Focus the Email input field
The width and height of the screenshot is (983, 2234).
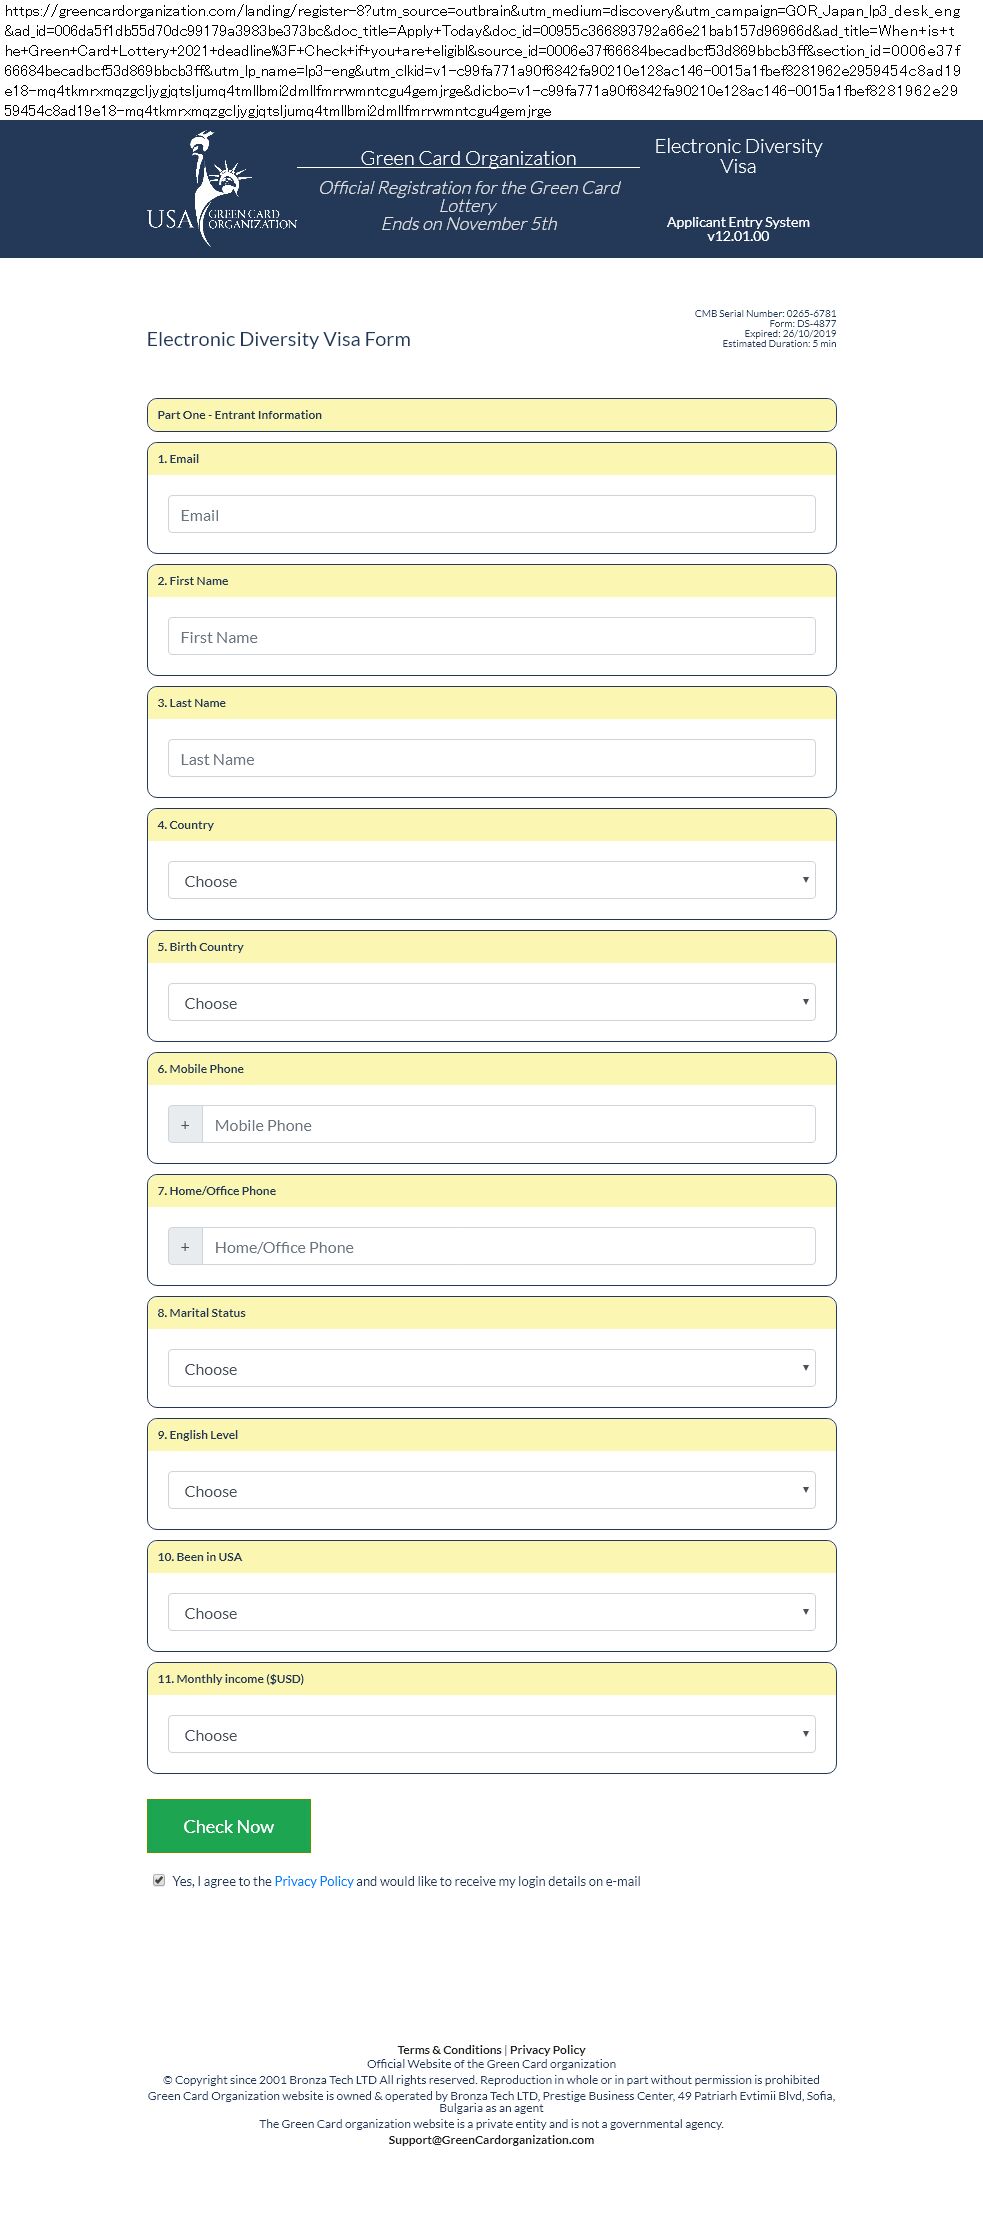(x=491, y=514)
